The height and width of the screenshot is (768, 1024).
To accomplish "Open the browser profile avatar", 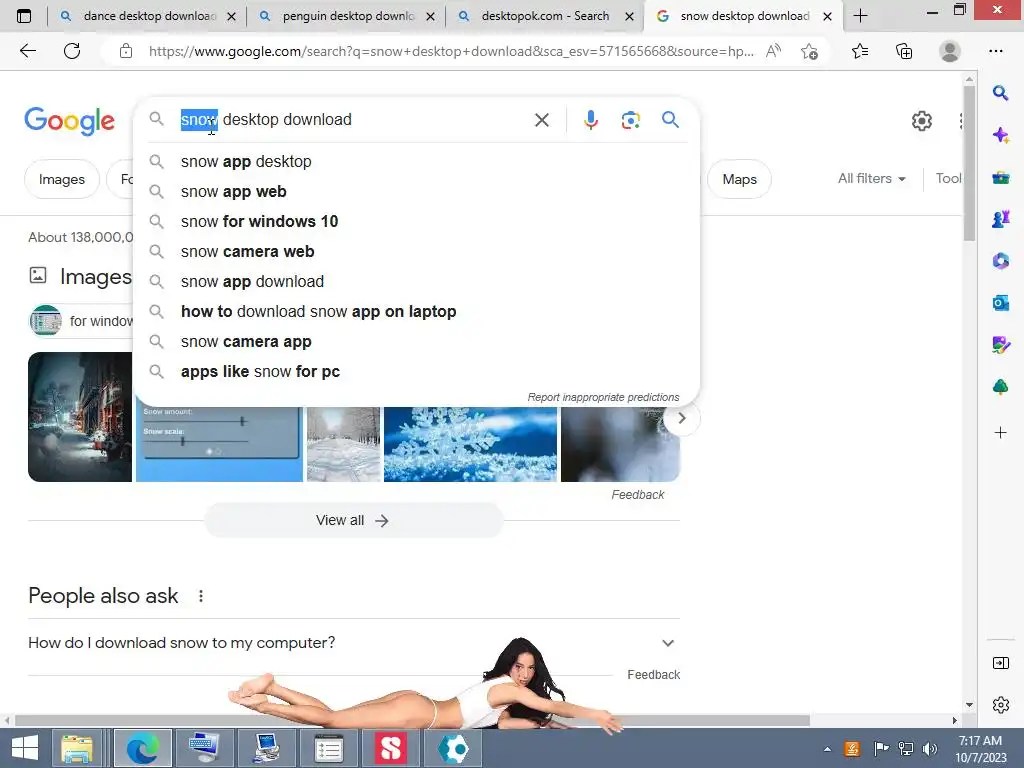I will (950, 51).
